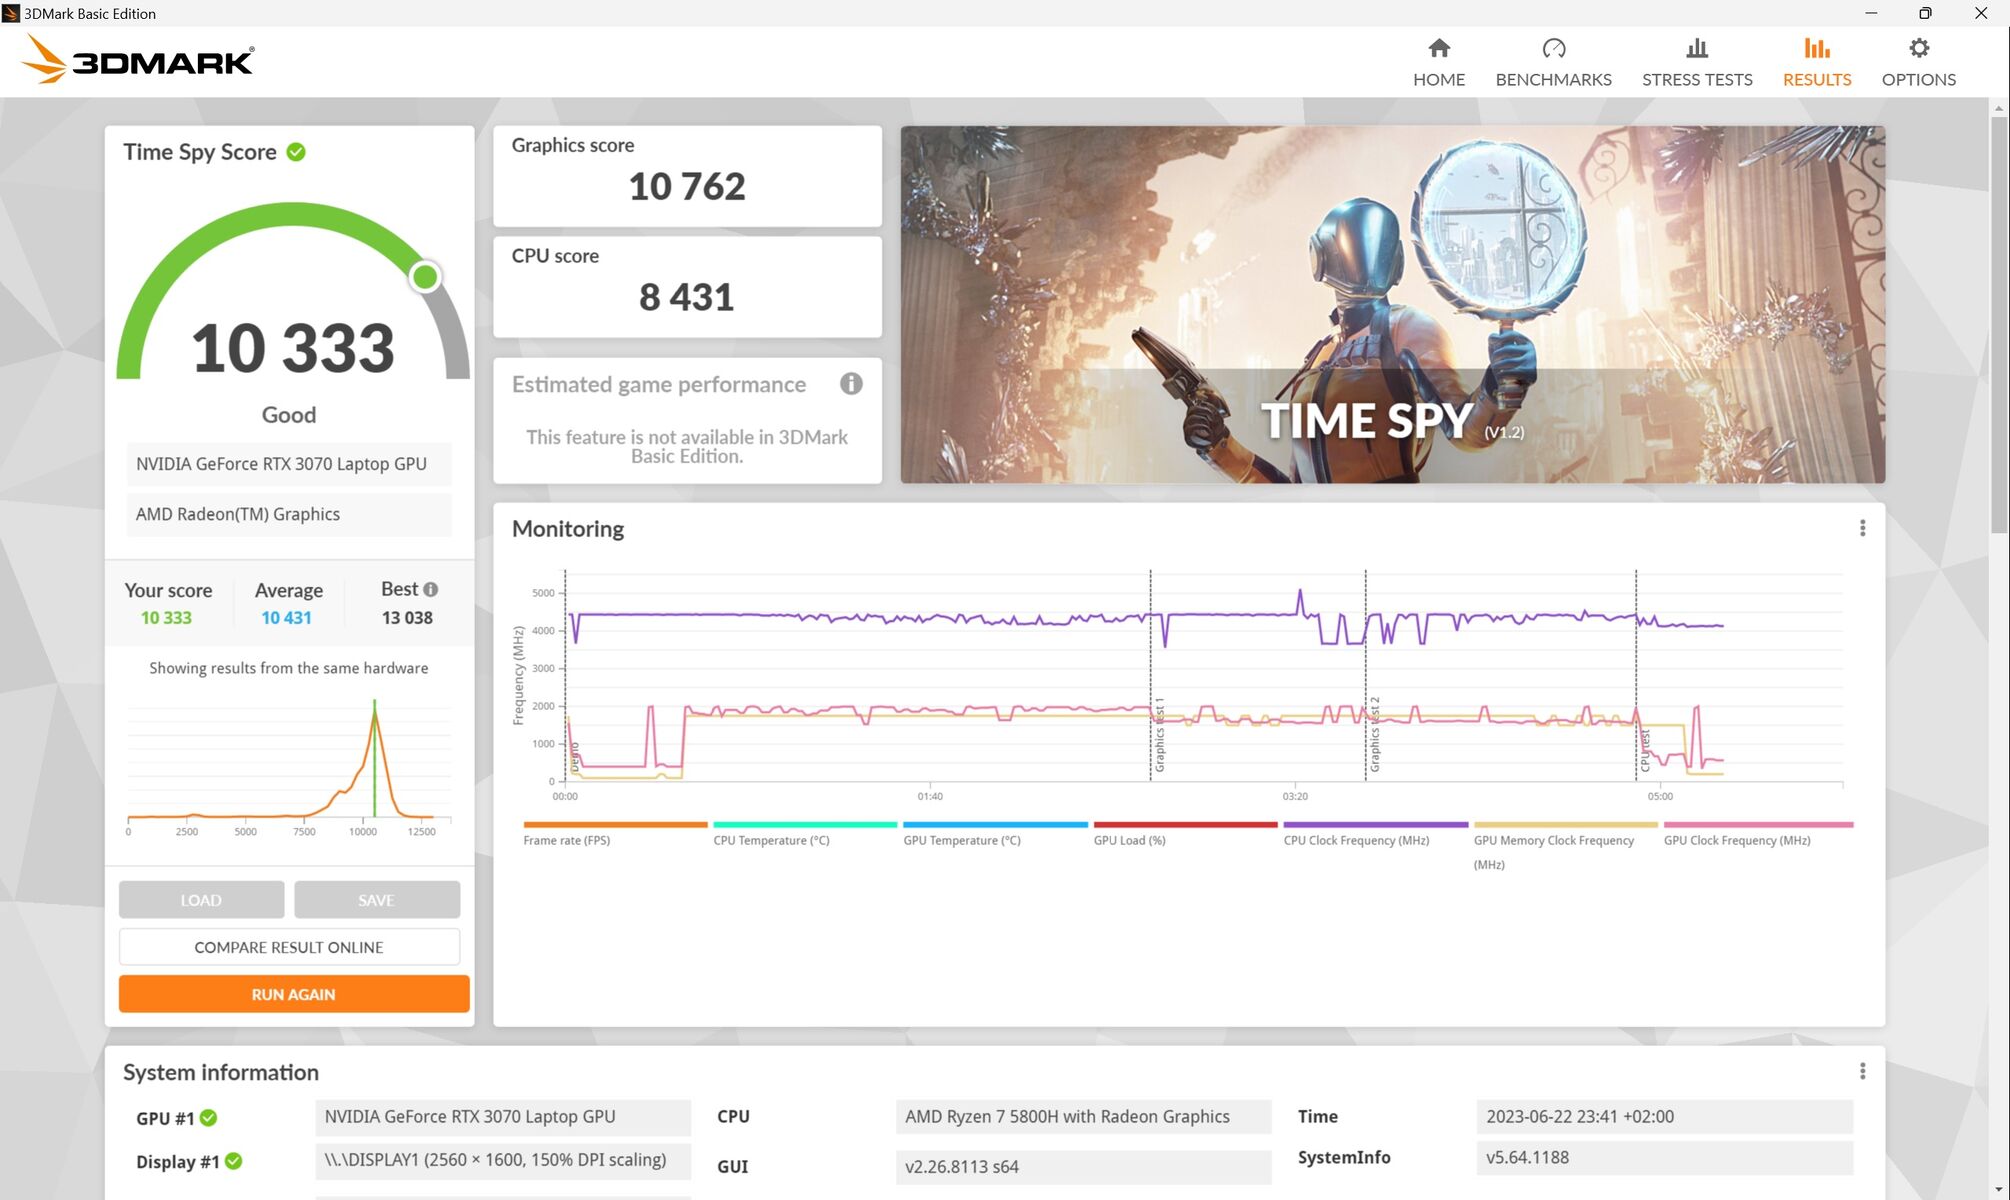This screenshot has height=1200, width=2010.
Task: Open the STRESS TESTS tab
Action: point(1697,79)
